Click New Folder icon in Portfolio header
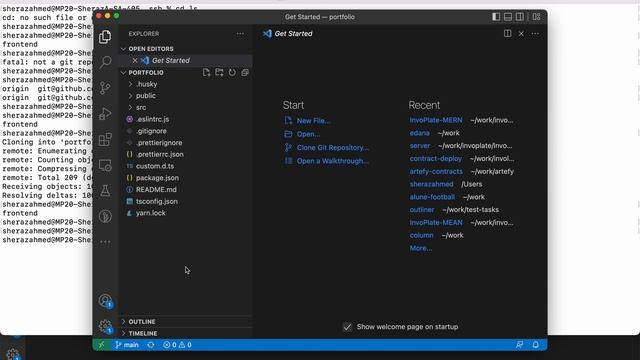Image resolution: width=640 pixels, height=360 pixels. 220,72
